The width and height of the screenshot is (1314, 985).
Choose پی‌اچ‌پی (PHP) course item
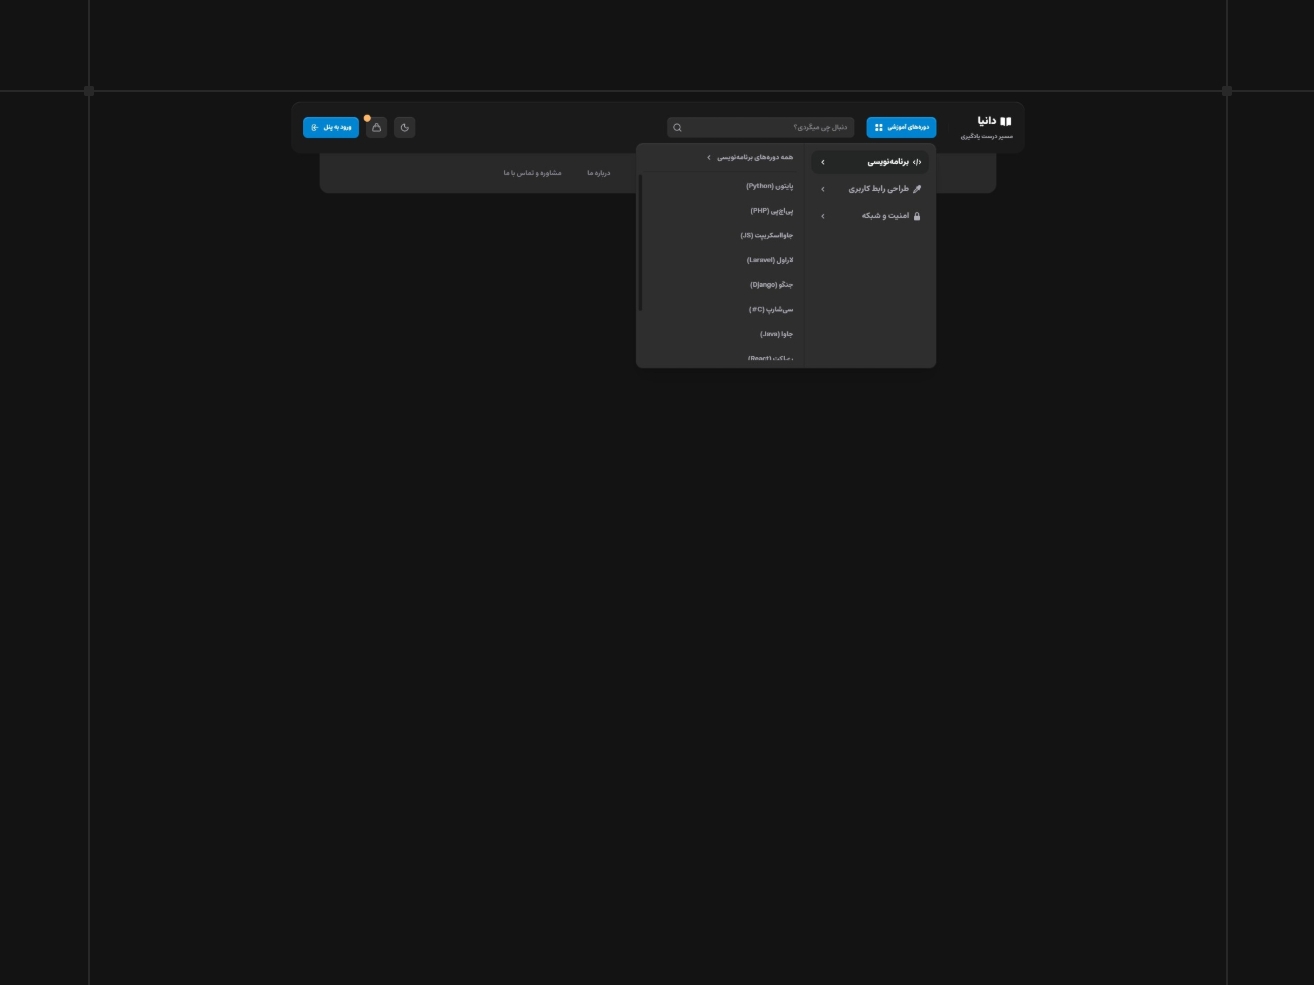(771, 211)
